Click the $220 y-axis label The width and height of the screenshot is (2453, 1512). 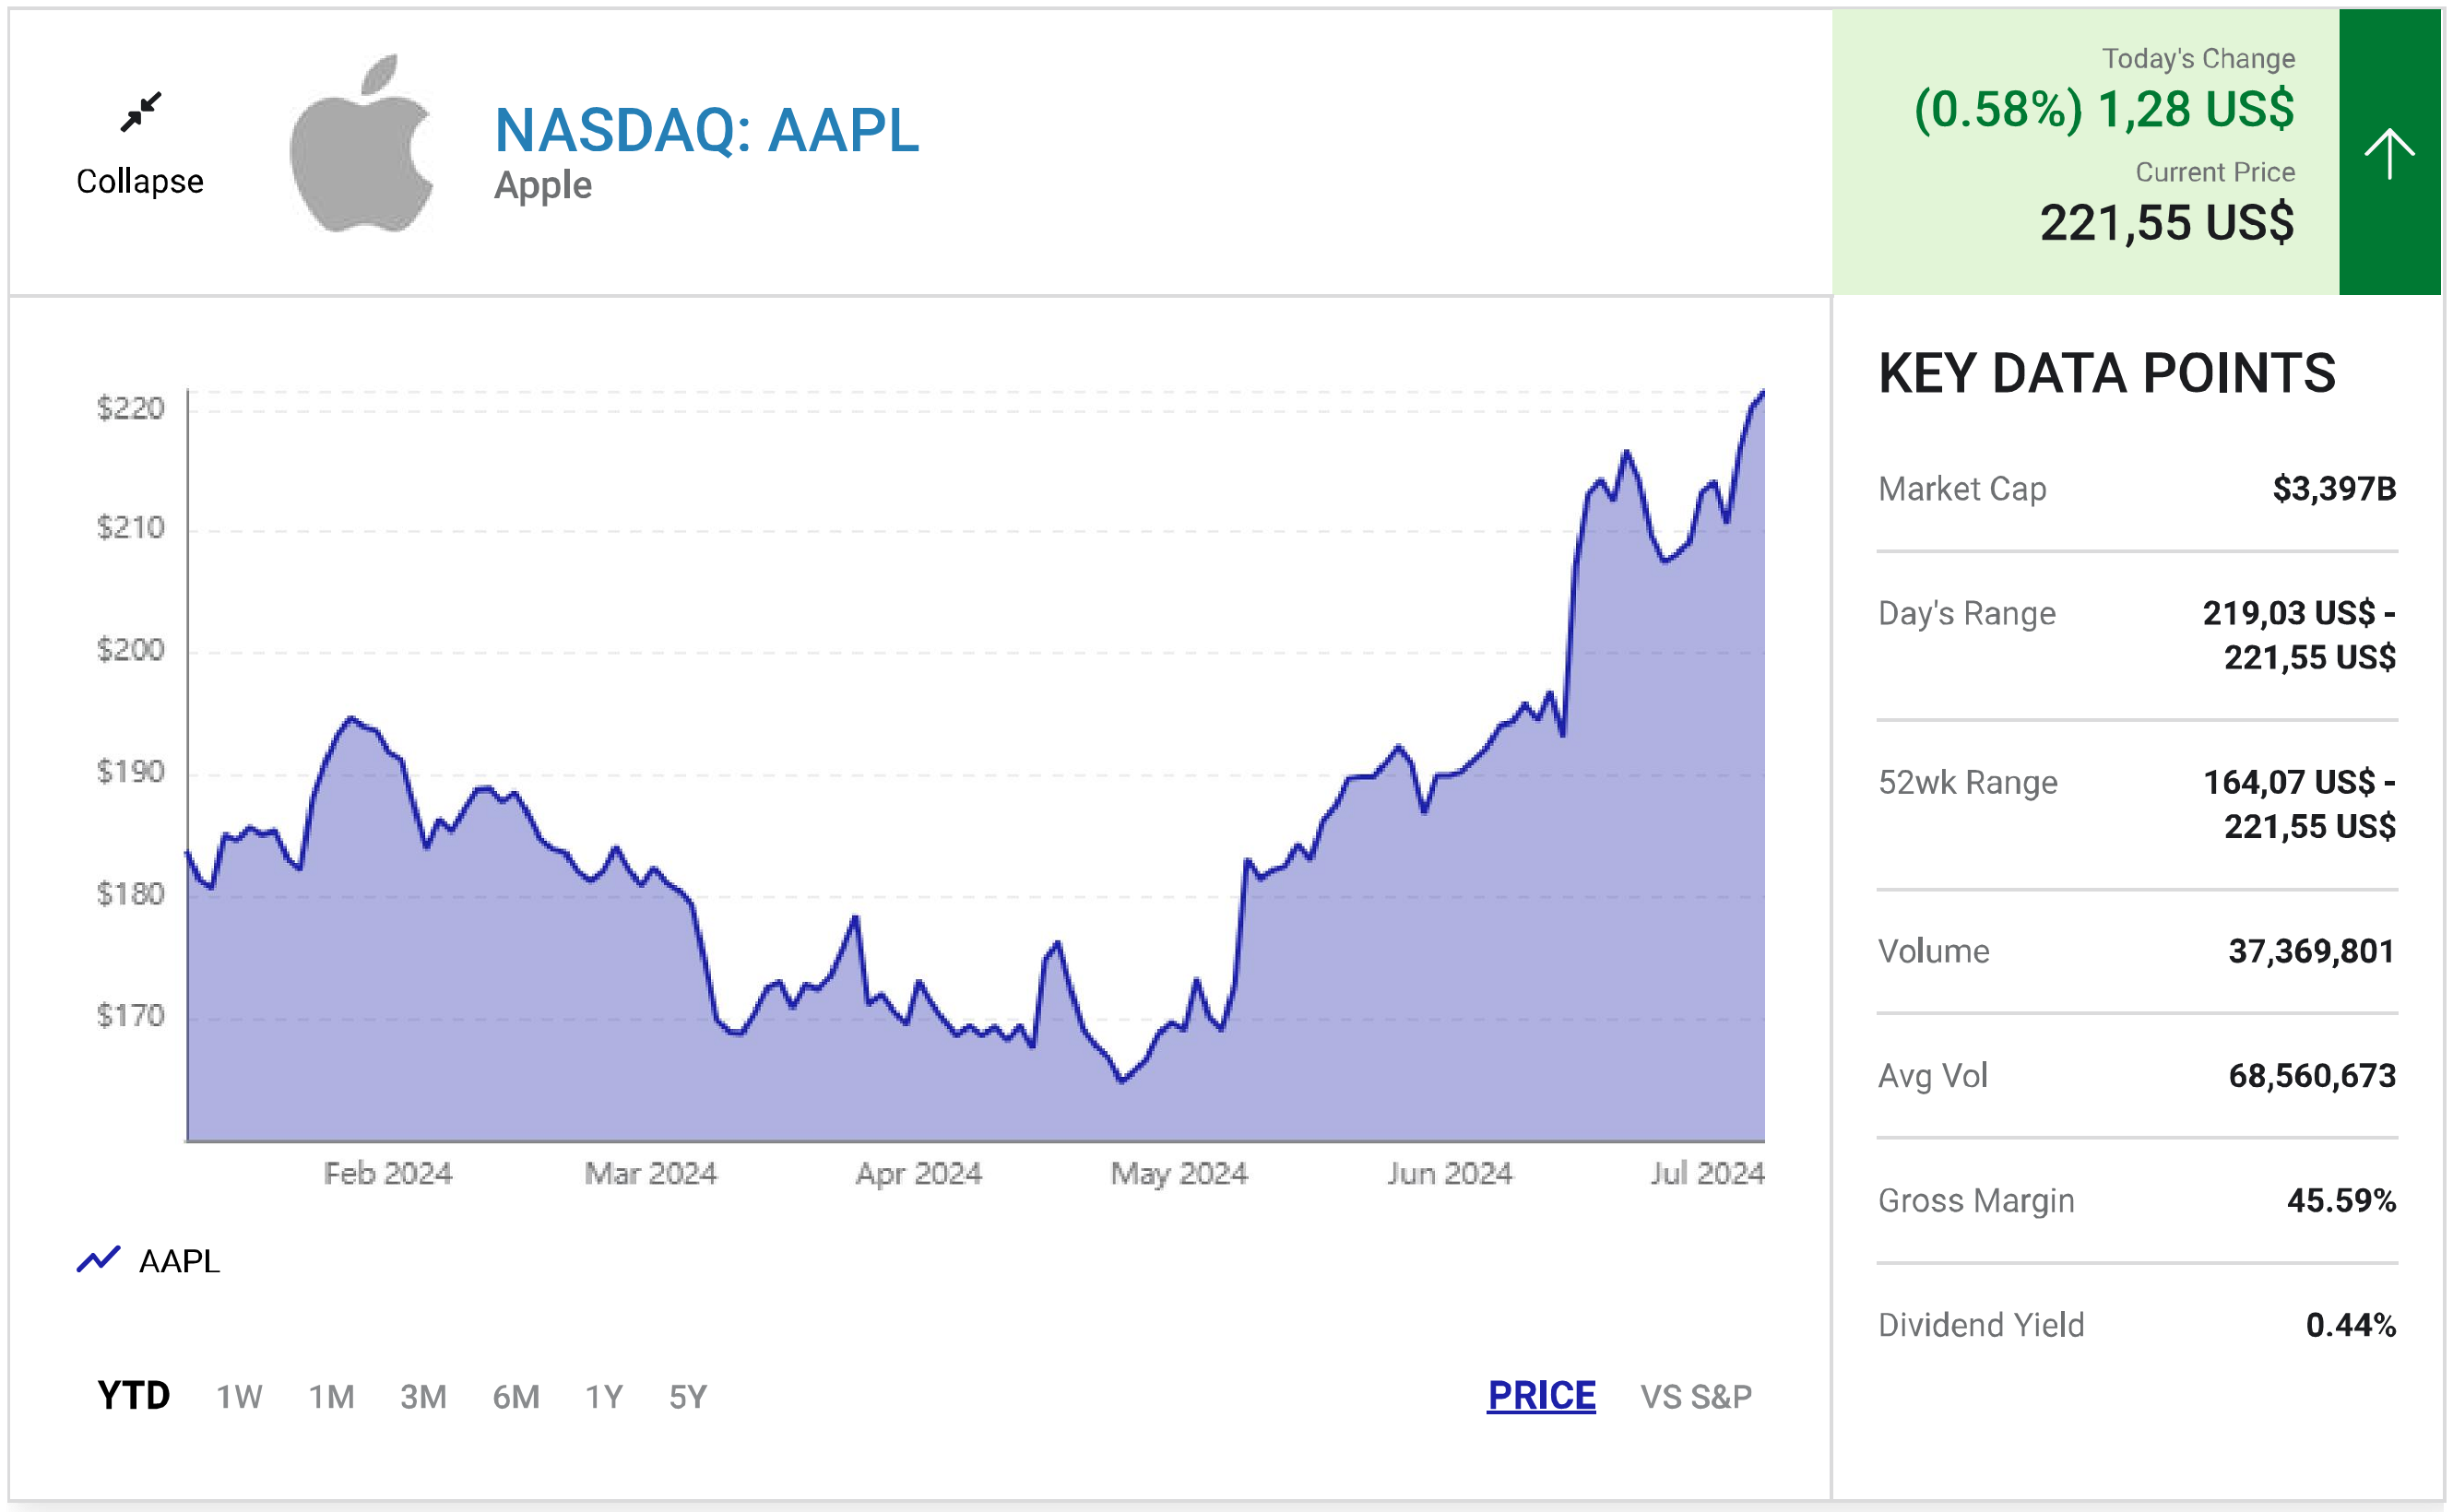coord(130,408)
